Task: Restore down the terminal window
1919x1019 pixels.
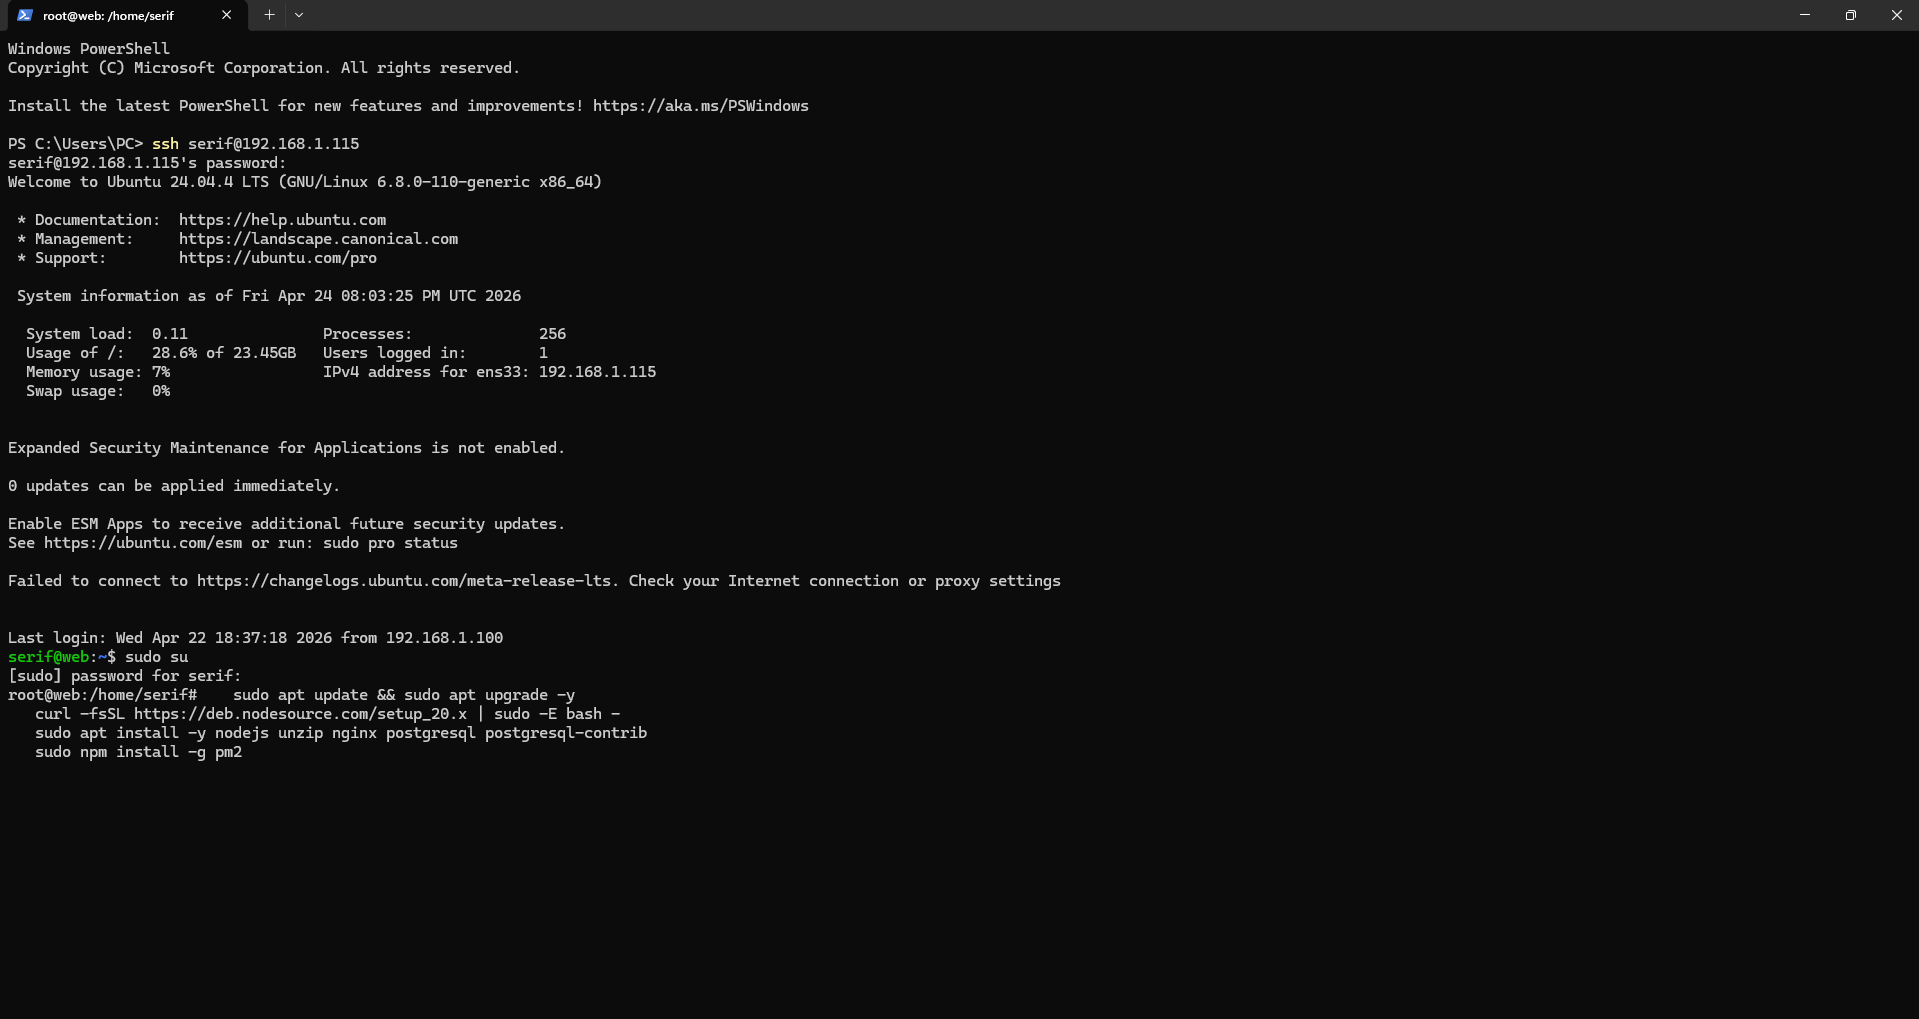Action: tap(1851, 15)
